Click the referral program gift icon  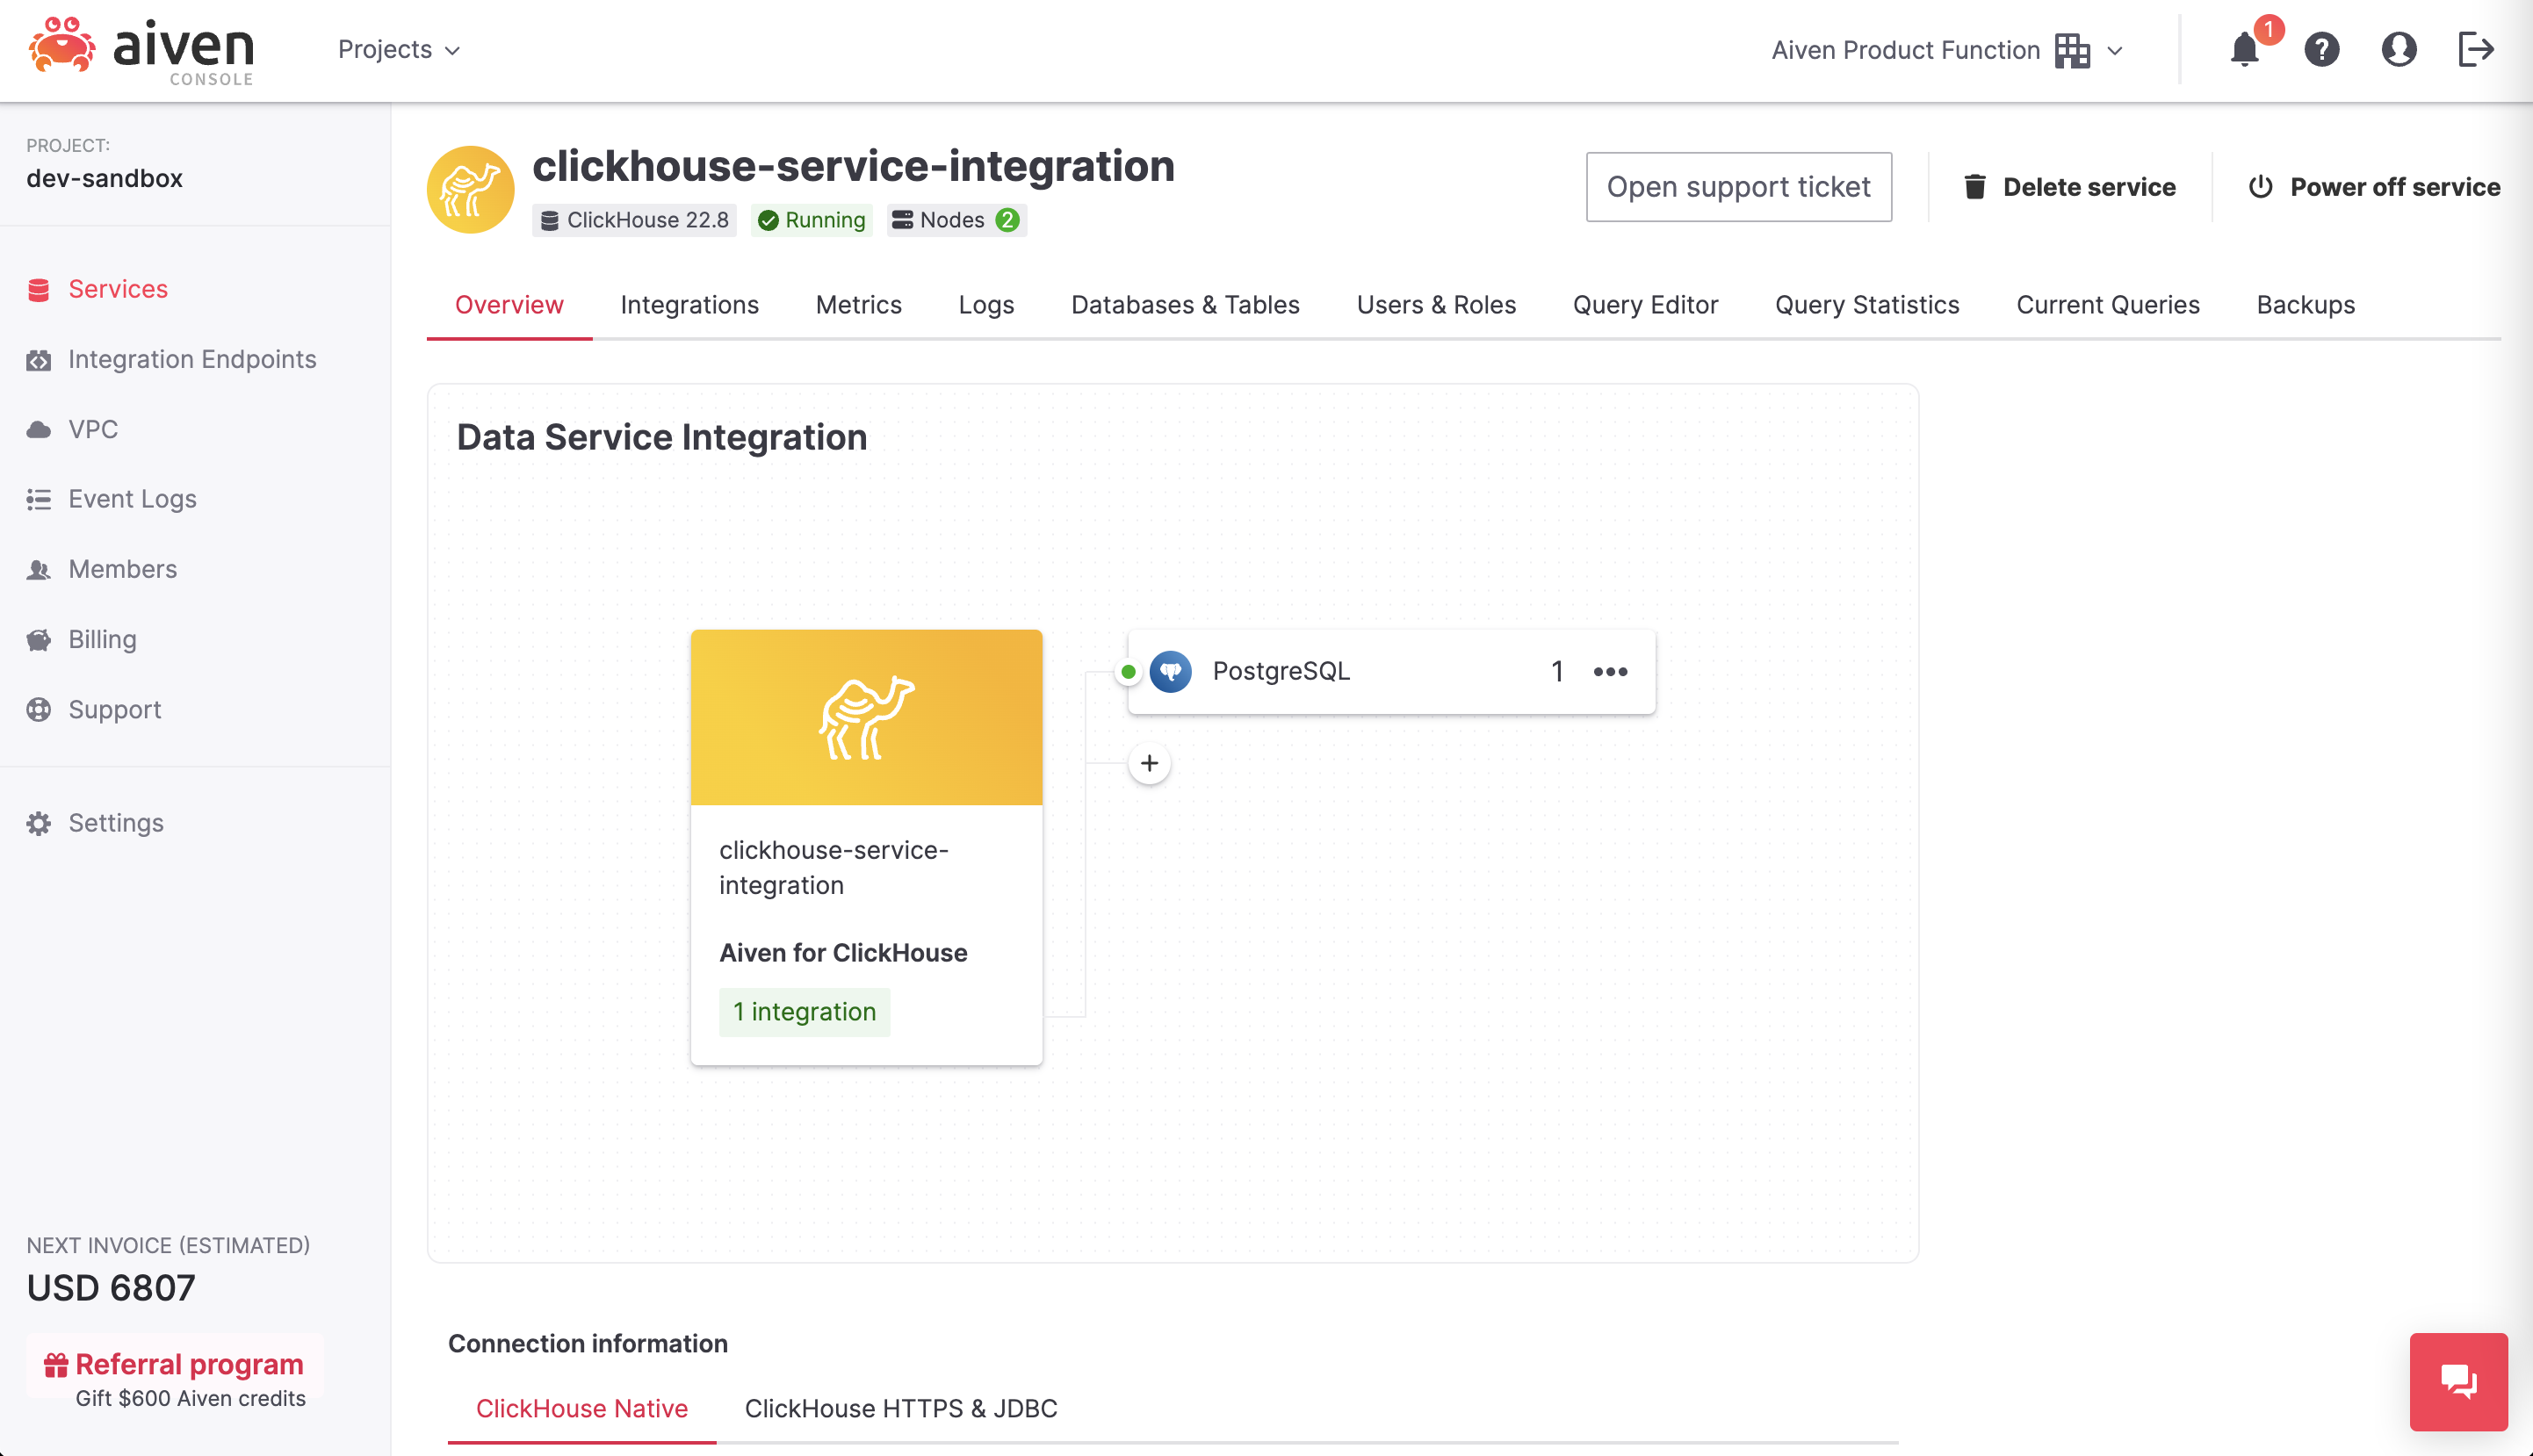56,1365
